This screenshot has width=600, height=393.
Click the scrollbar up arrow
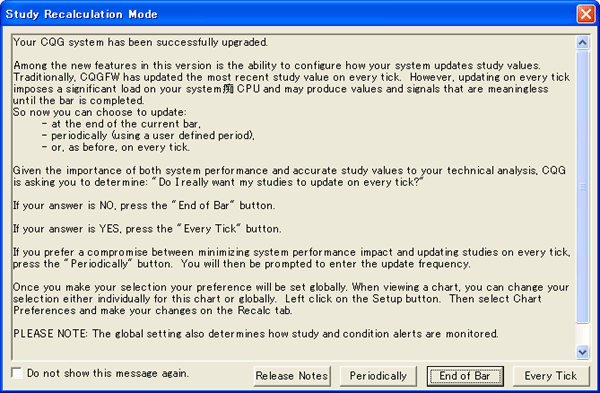click(582, 42)
